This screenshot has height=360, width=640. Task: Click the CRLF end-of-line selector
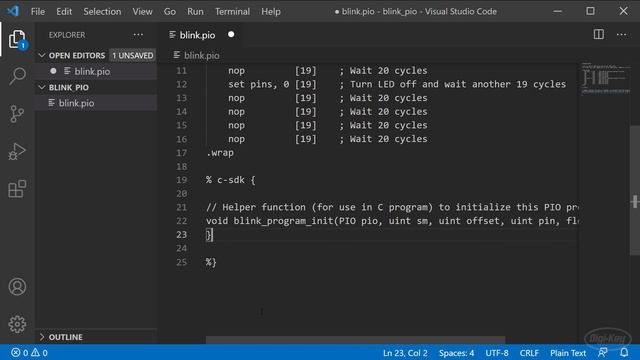529,353
